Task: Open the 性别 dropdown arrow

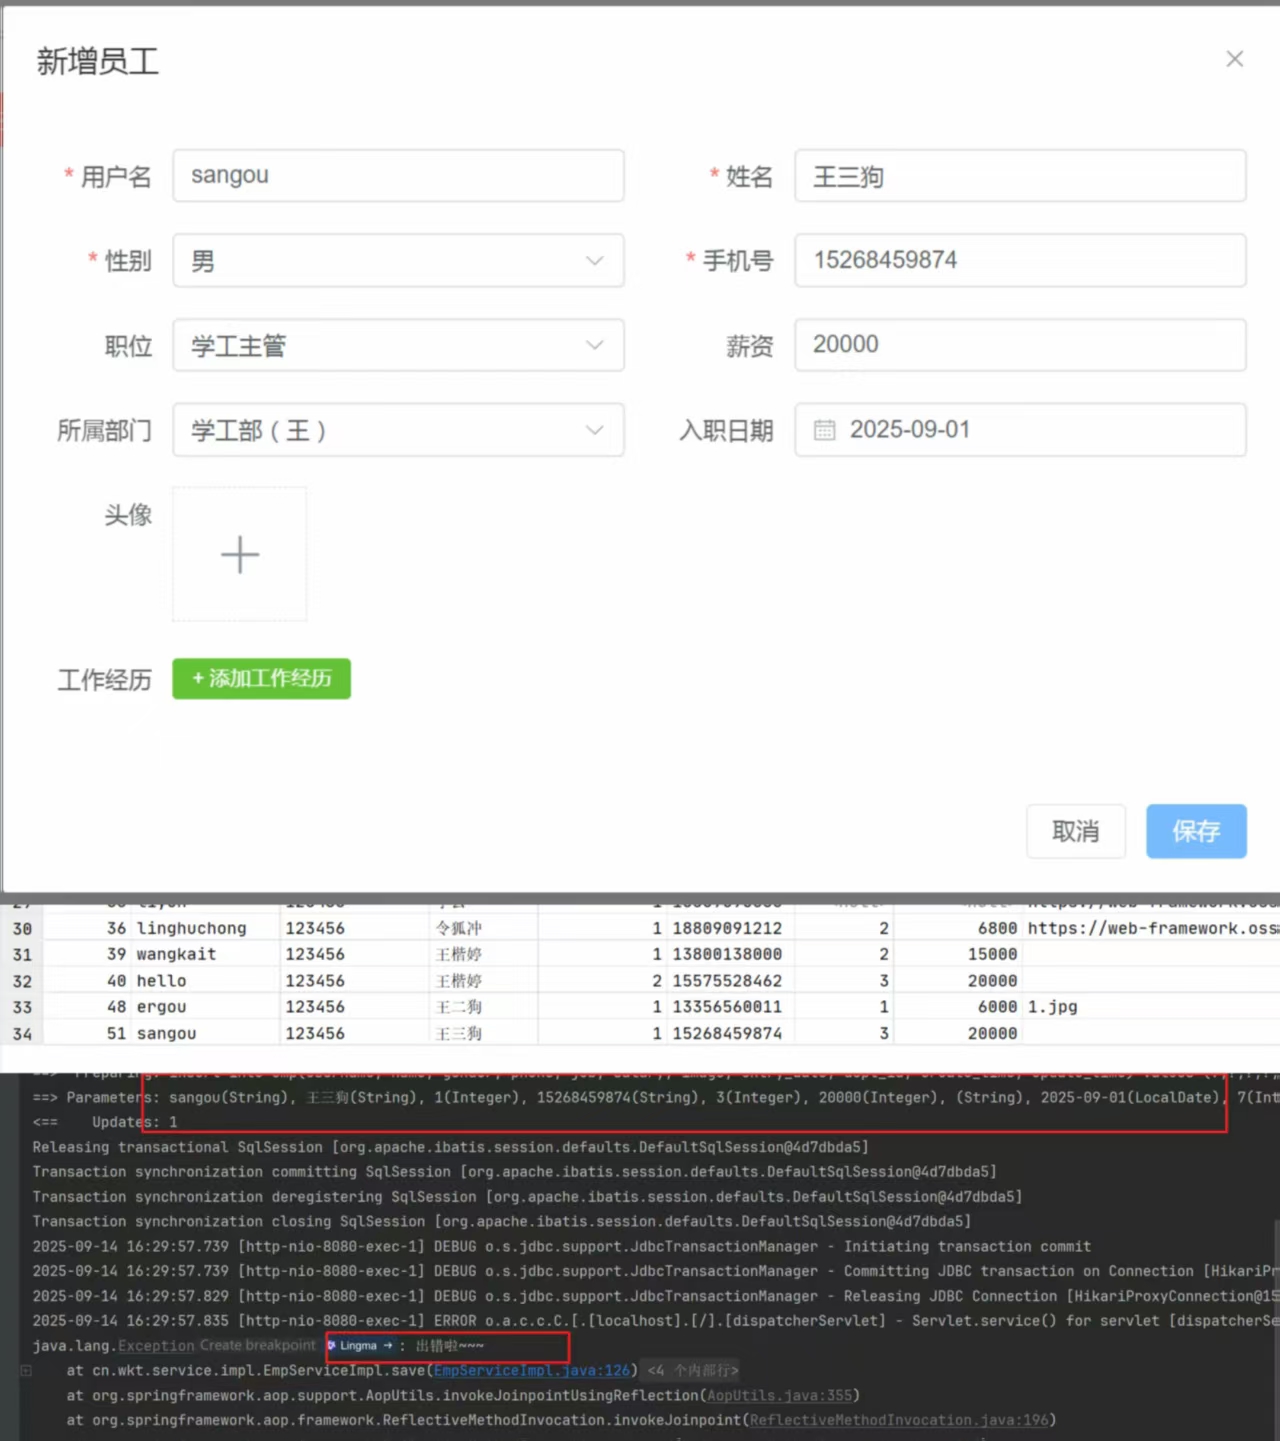Action: (594, 261)
